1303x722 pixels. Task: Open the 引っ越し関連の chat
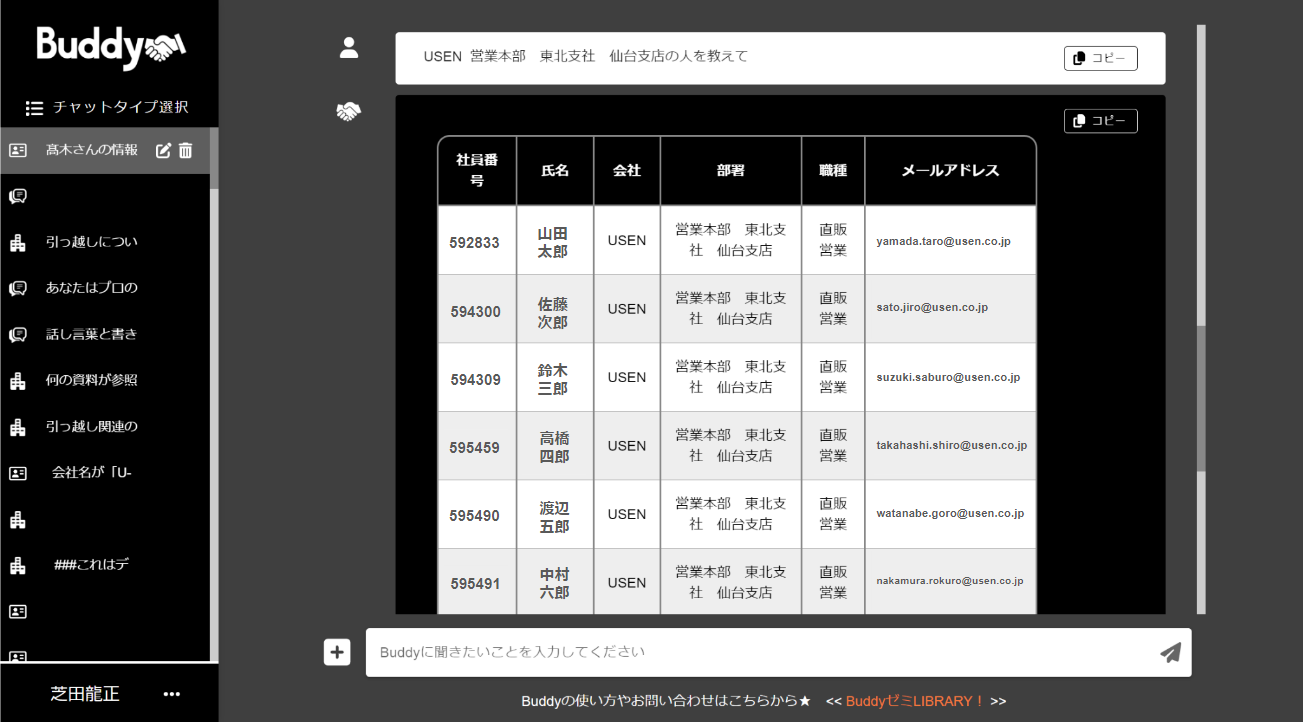pyautogui.click(x=92, y=426)
